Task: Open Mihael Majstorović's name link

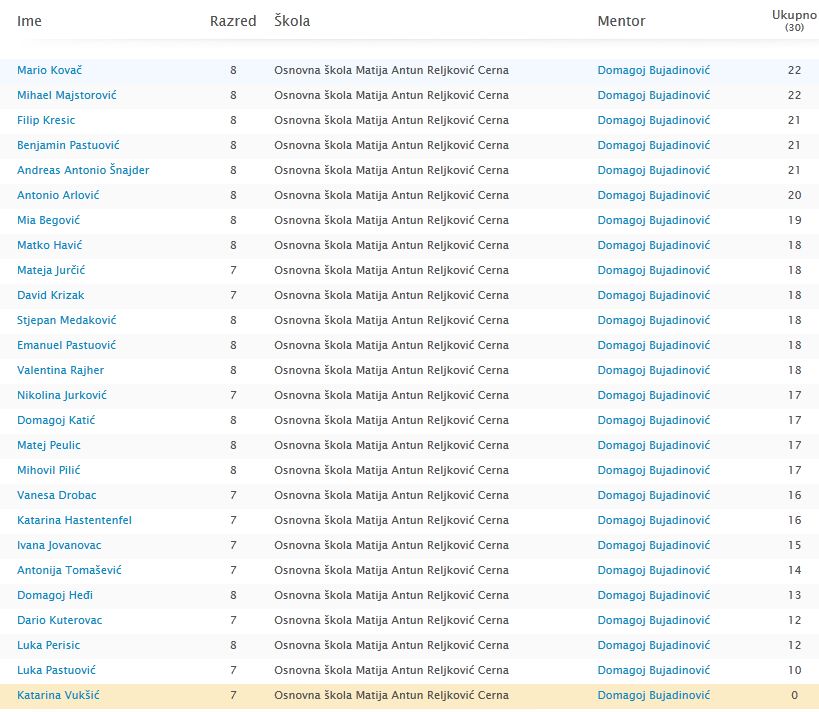Action: (x=66, y=95)
